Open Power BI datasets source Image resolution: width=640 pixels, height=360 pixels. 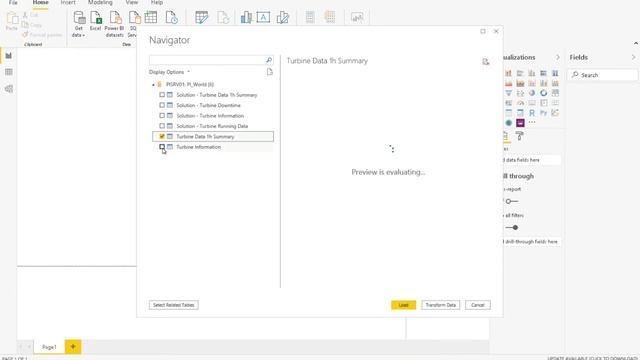115,18
